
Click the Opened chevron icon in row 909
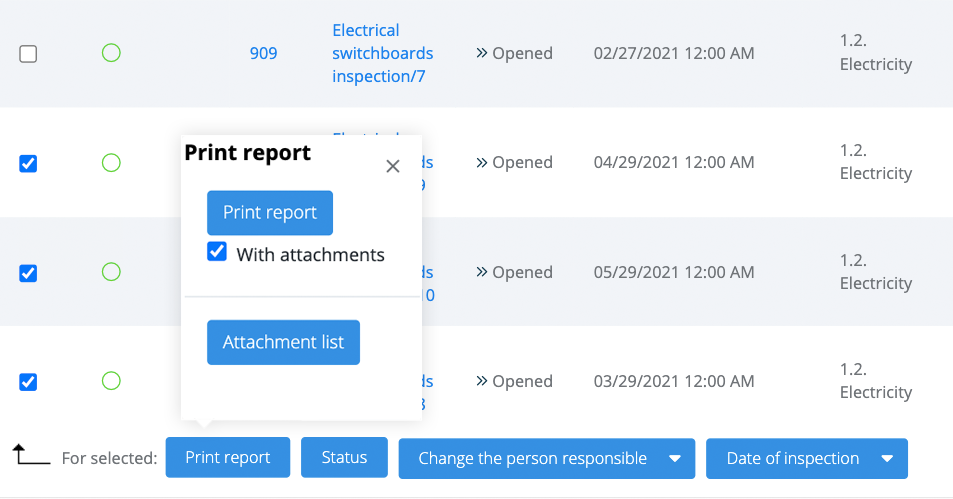pos(482,53)
